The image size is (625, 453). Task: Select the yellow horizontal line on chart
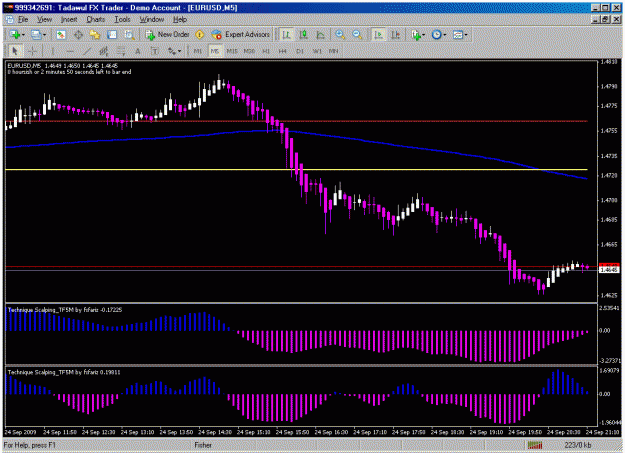pos(296,169)
